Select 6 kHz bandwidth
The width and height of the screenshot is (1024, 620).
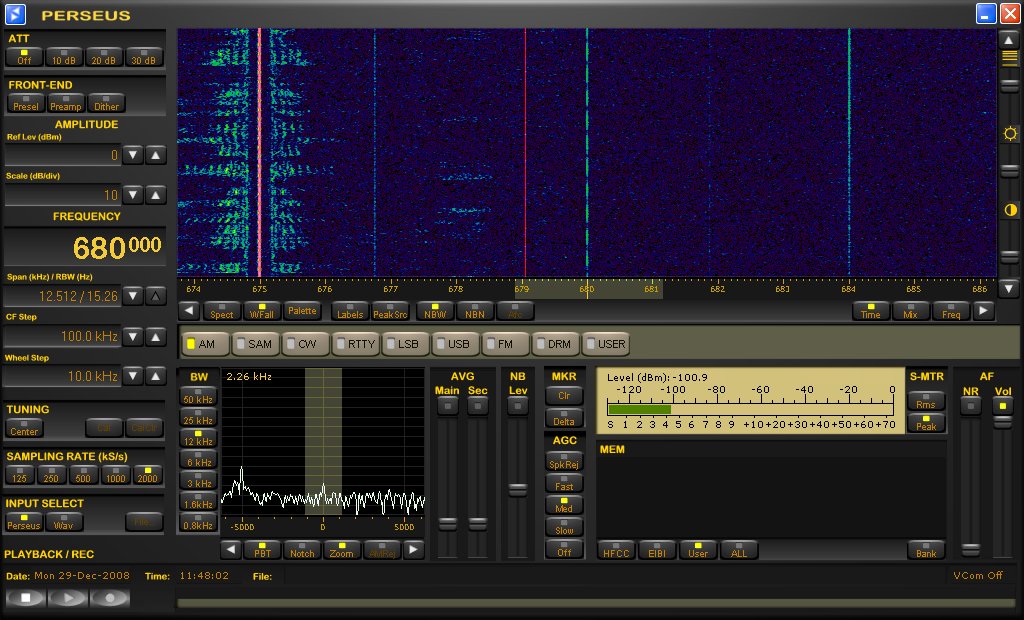tap(198, 459)
